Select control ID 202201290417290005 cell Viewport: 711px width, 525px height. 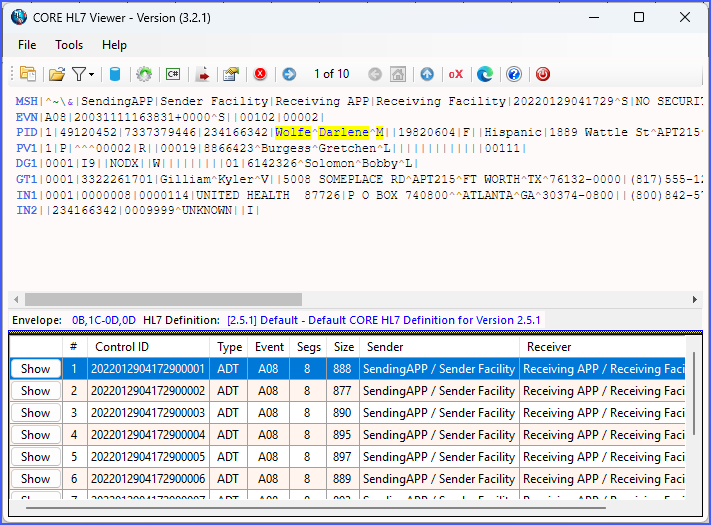pyautogui.click(x=148, y=457)
